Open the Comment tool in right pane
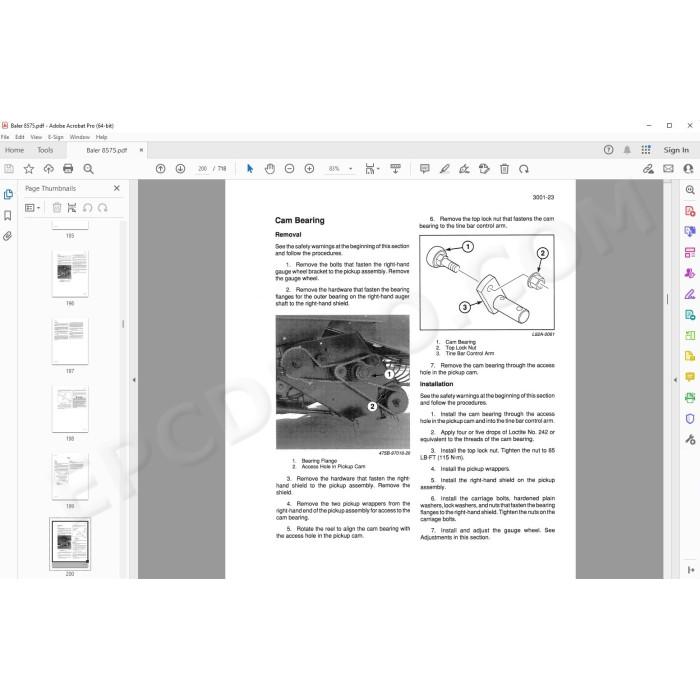 coord(690,377)
